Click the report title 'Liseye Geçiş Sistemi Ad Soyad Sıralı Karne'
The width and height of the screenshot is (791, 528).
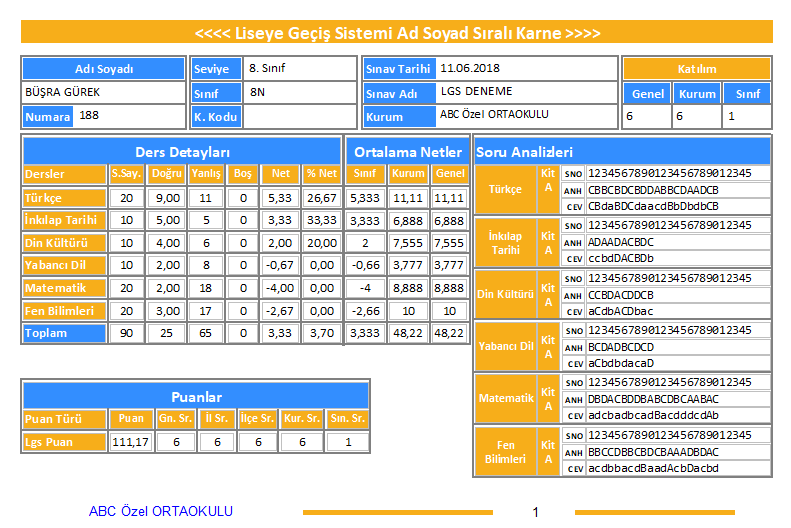(398, 33)
